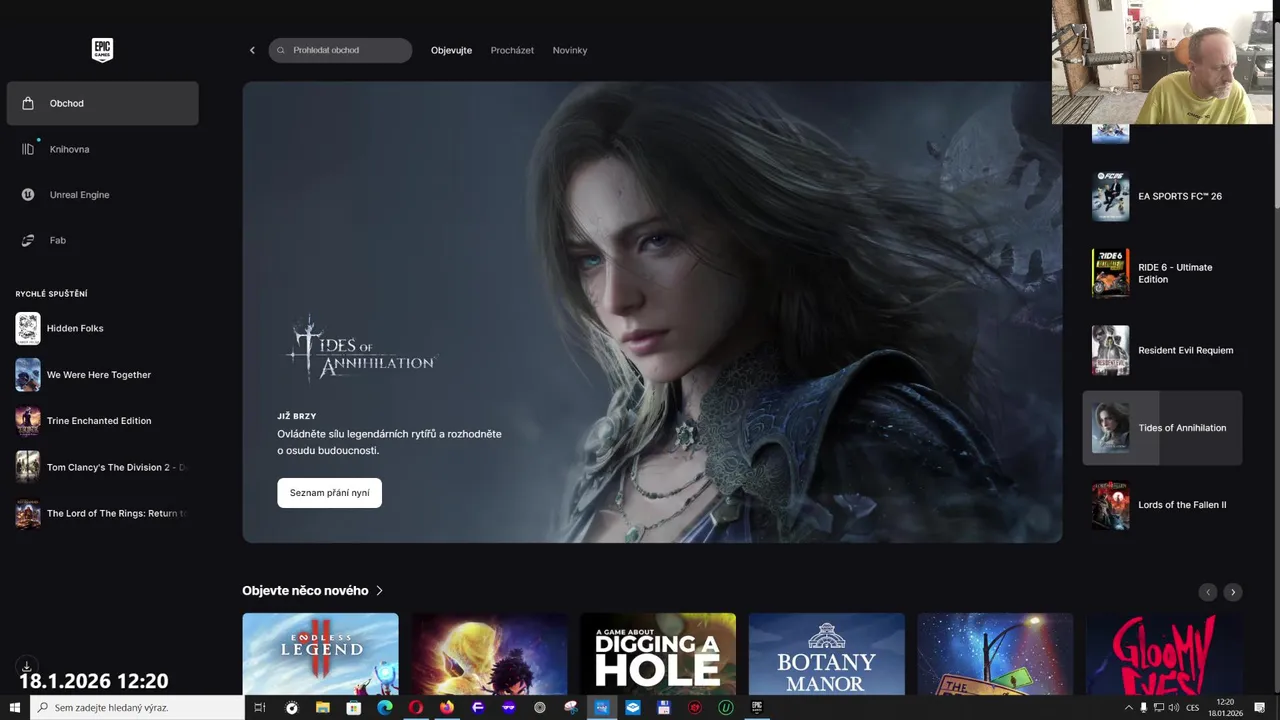This screenshot has height=720, width=1280.
Task: Open Task View in the taskbar
Action: coord(260,707)
